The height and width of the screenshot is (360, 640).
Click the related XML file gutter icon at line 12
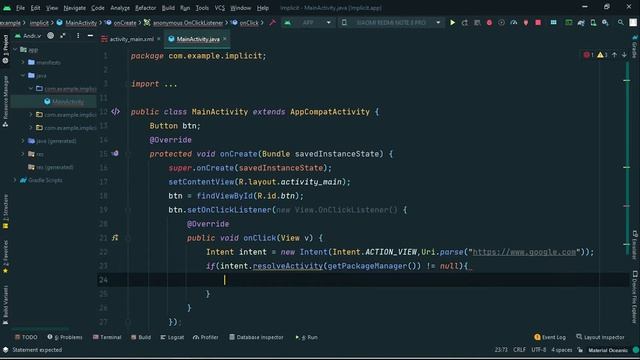tap(116, 111)
